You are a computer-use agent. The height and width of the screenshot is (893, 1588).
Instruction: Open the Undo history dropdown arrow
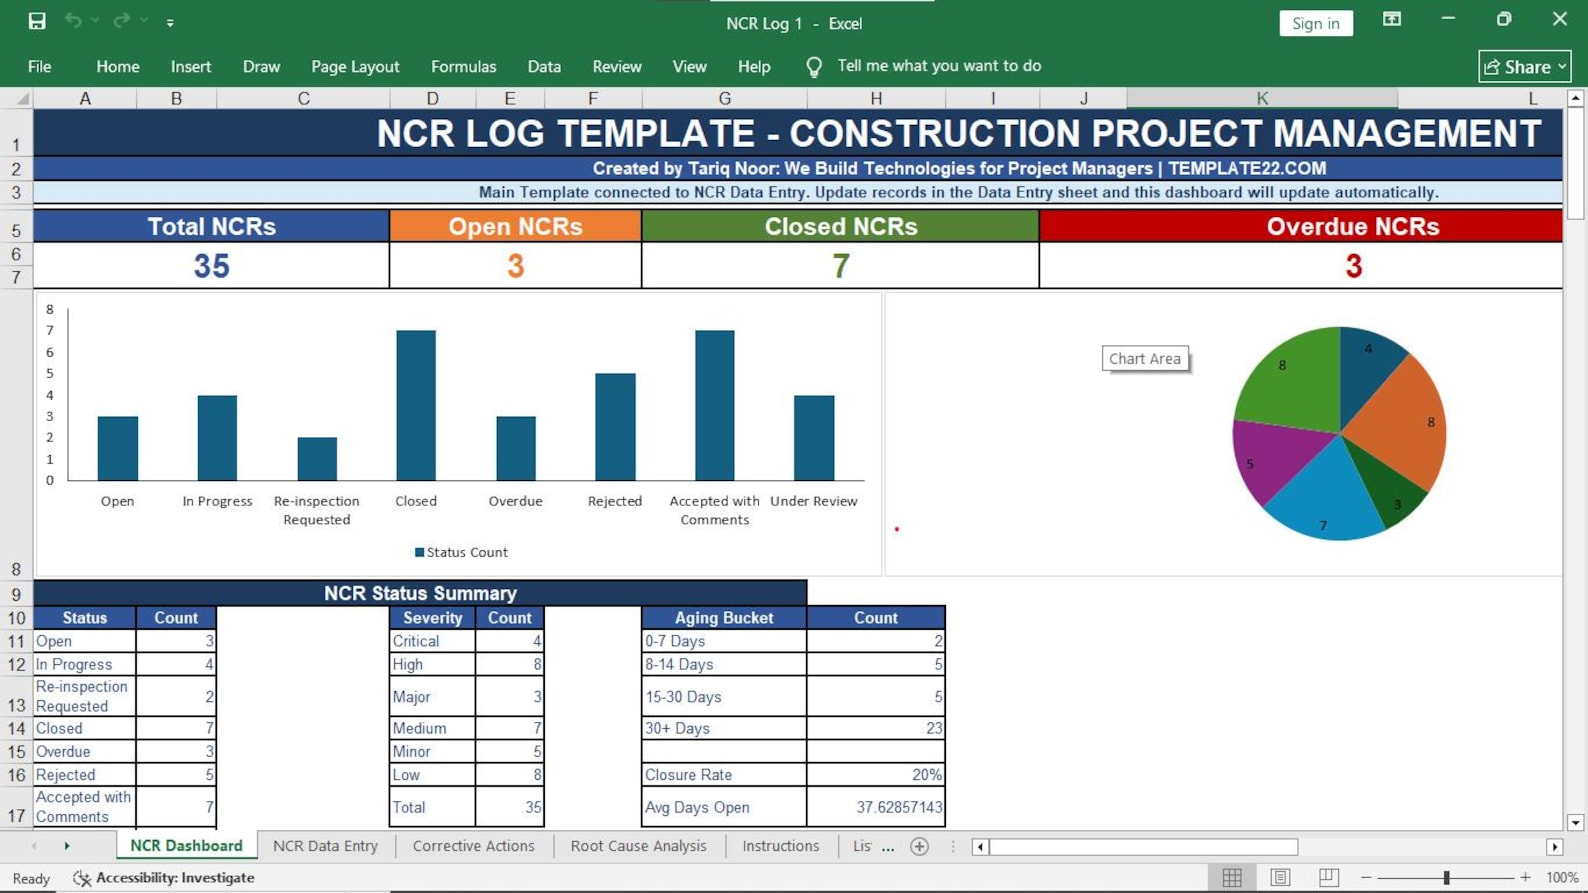[x=95, y=21]
